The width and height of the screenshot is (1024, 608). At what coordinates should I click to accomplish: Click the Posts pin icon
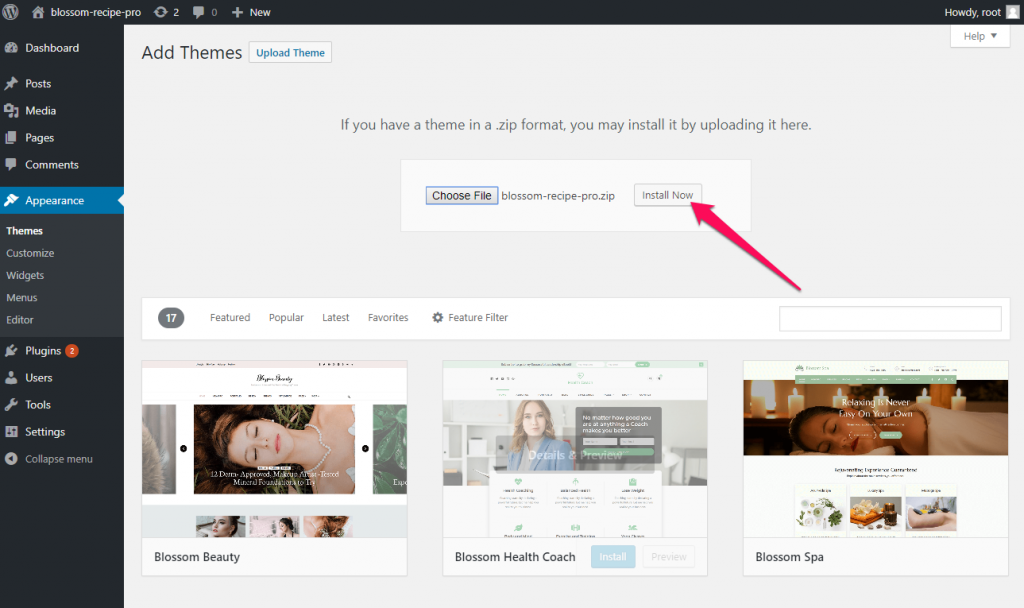pyautogui.click(x=11, y=84)
